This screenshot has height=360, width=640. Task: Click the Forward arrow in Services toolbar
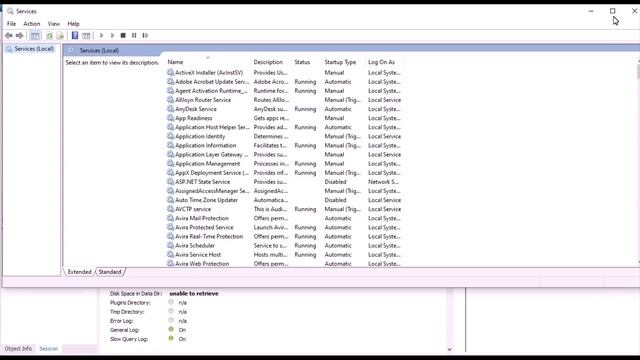(x=19, y=36)
